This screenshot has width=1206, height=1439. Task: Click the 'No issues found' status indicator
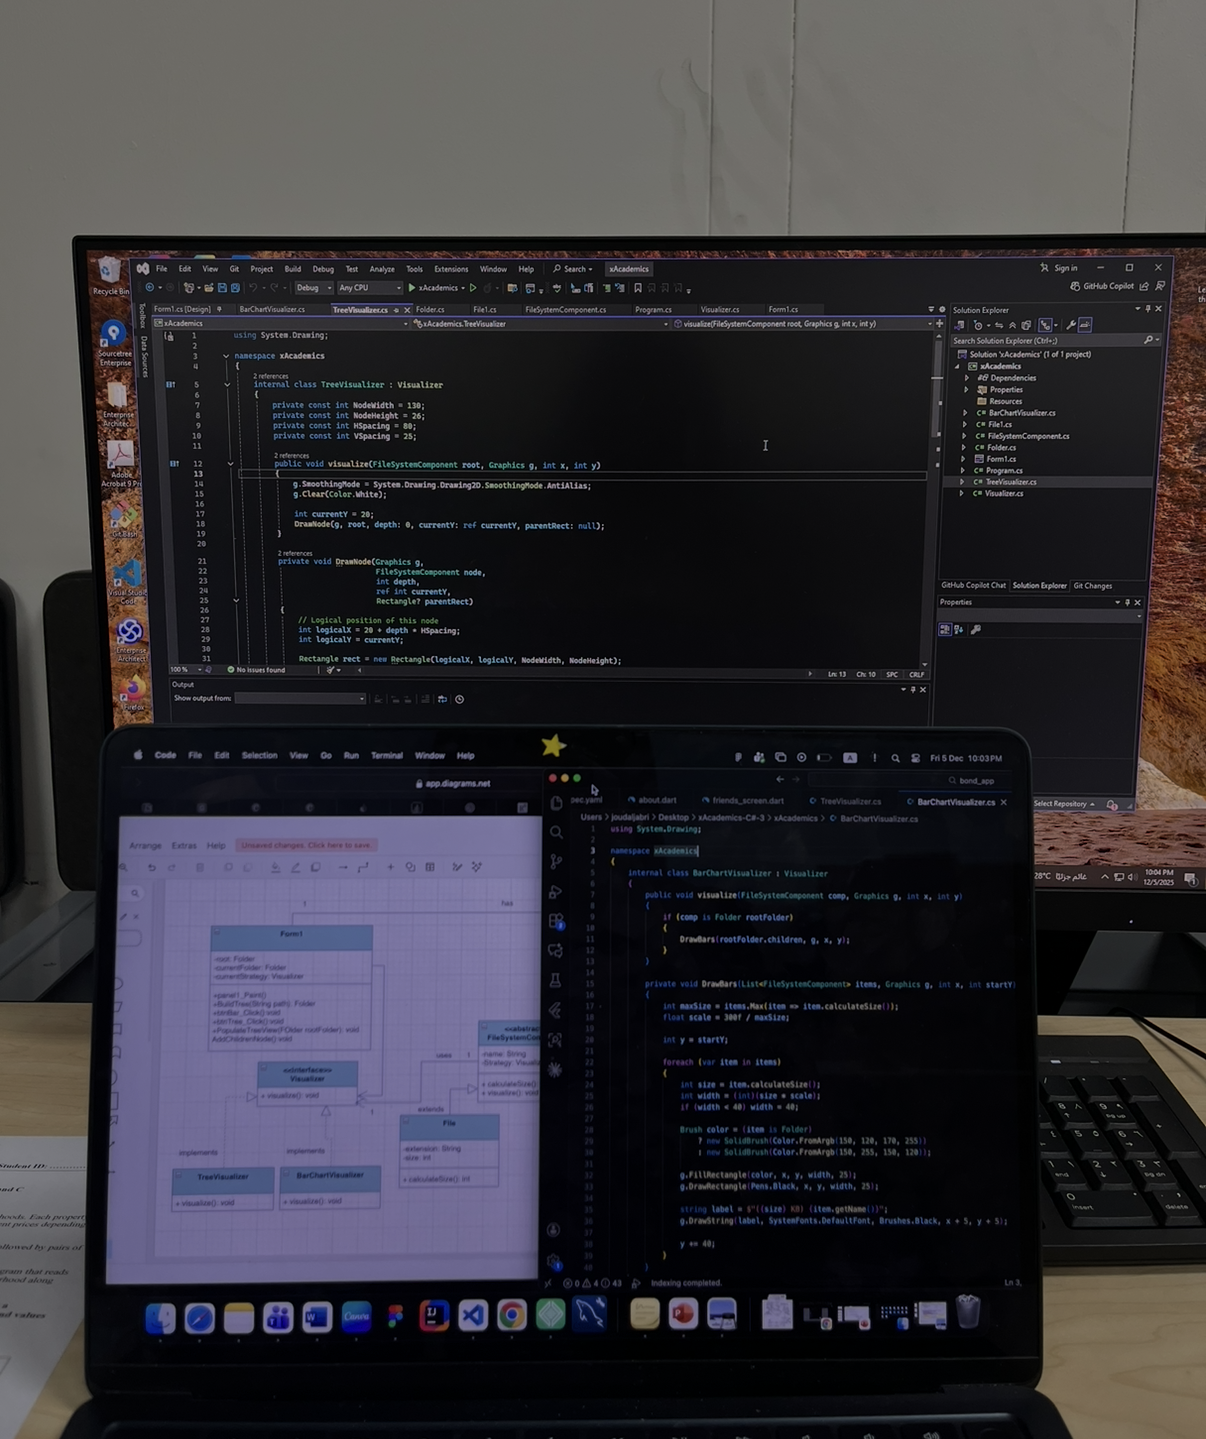pos(256,670)
